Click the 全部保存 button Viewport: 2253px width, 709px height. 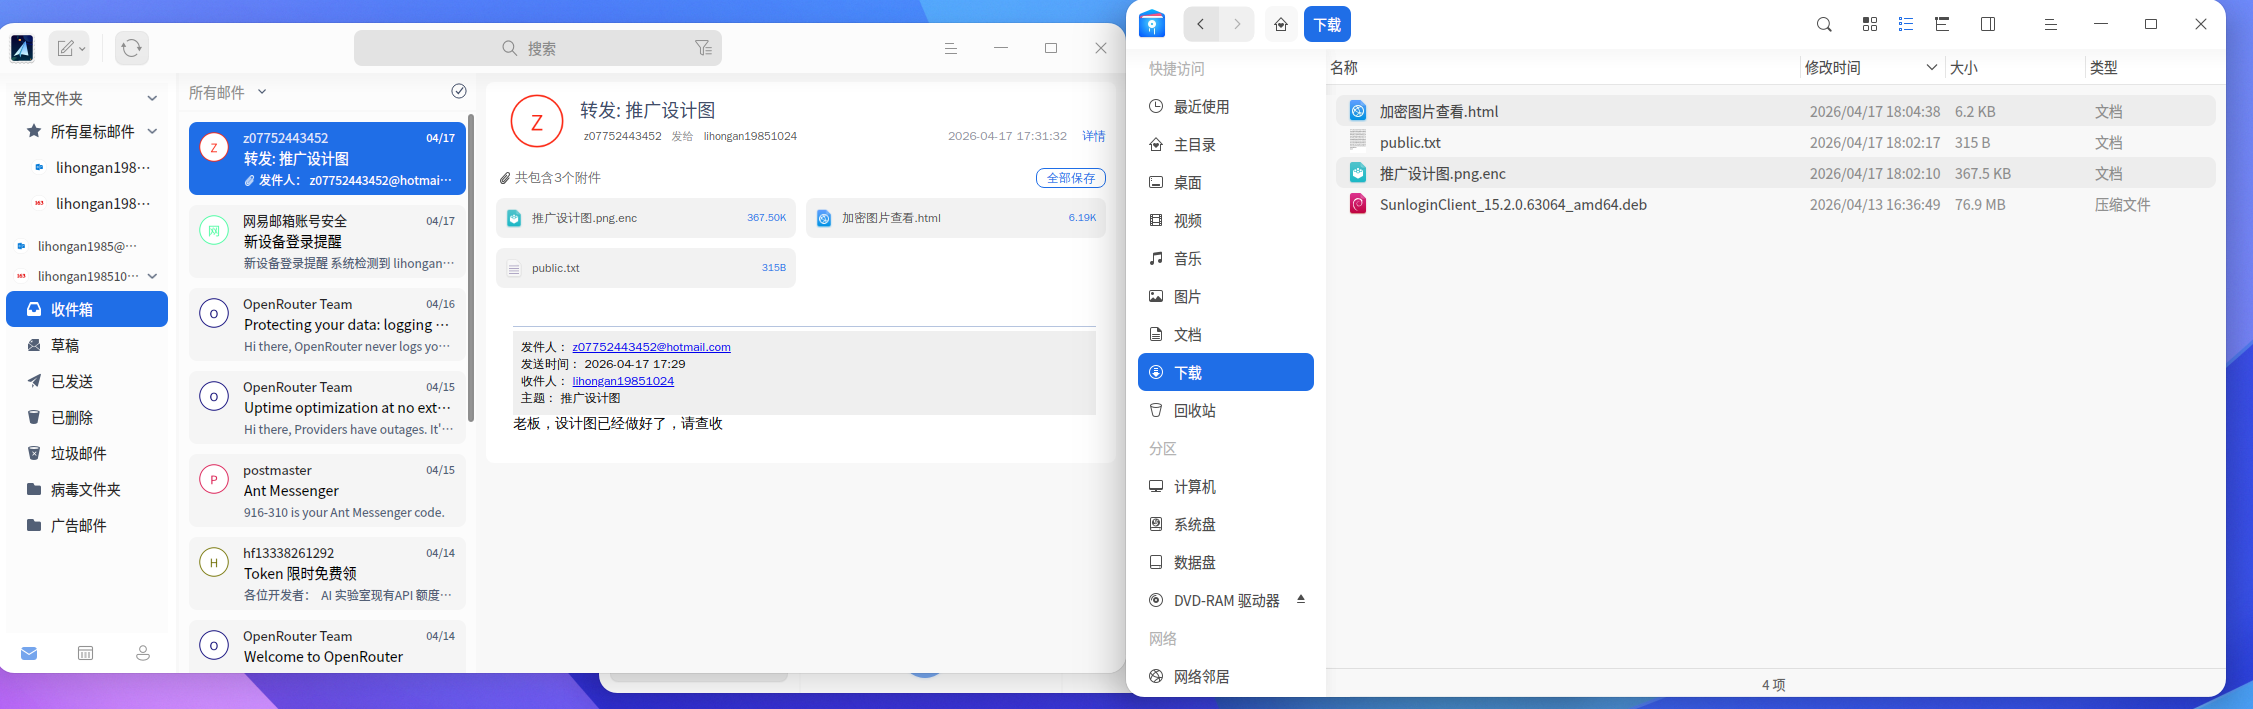point(1070,178)
